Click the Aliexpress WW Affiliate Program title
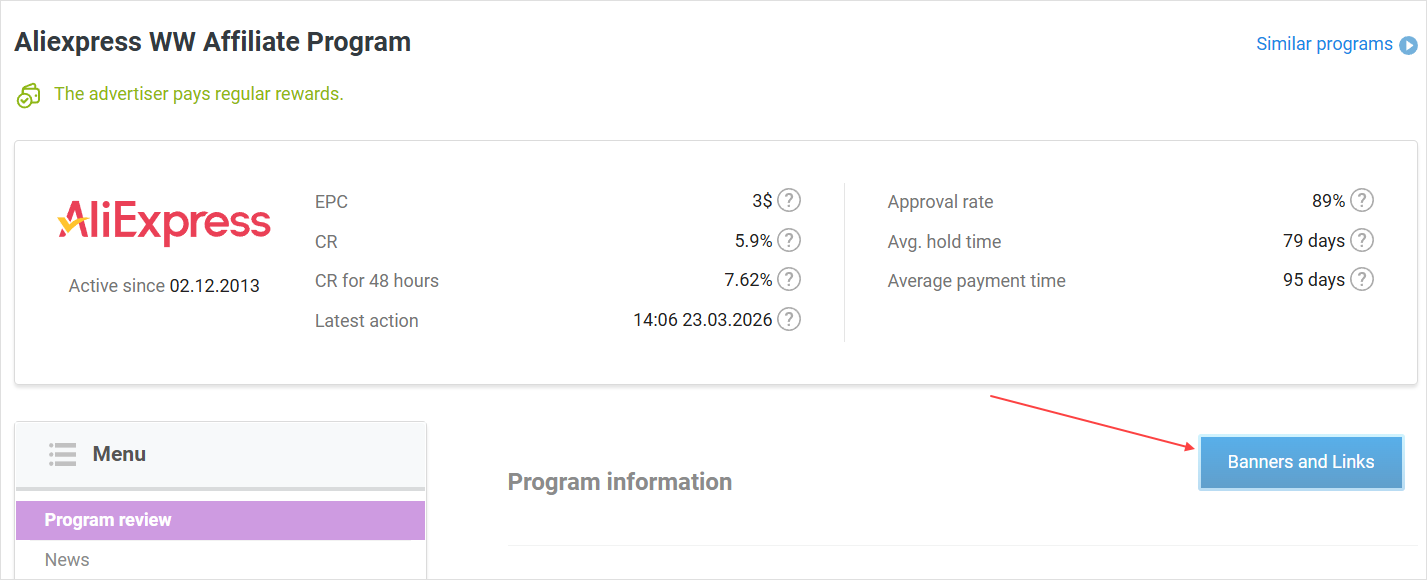Screen dimensions: 1427x580 pos(212,42)
